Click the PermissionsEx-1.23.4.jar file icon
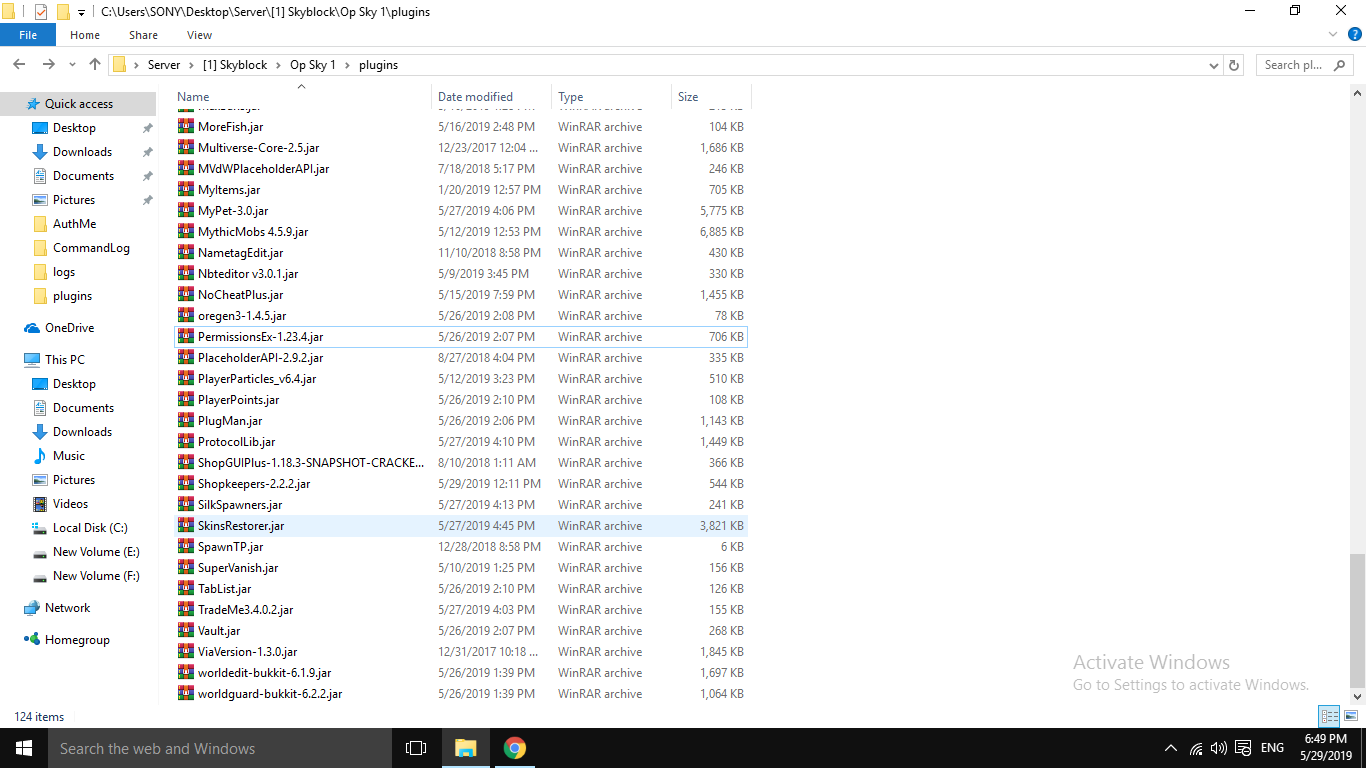 [x=186, y=337]
